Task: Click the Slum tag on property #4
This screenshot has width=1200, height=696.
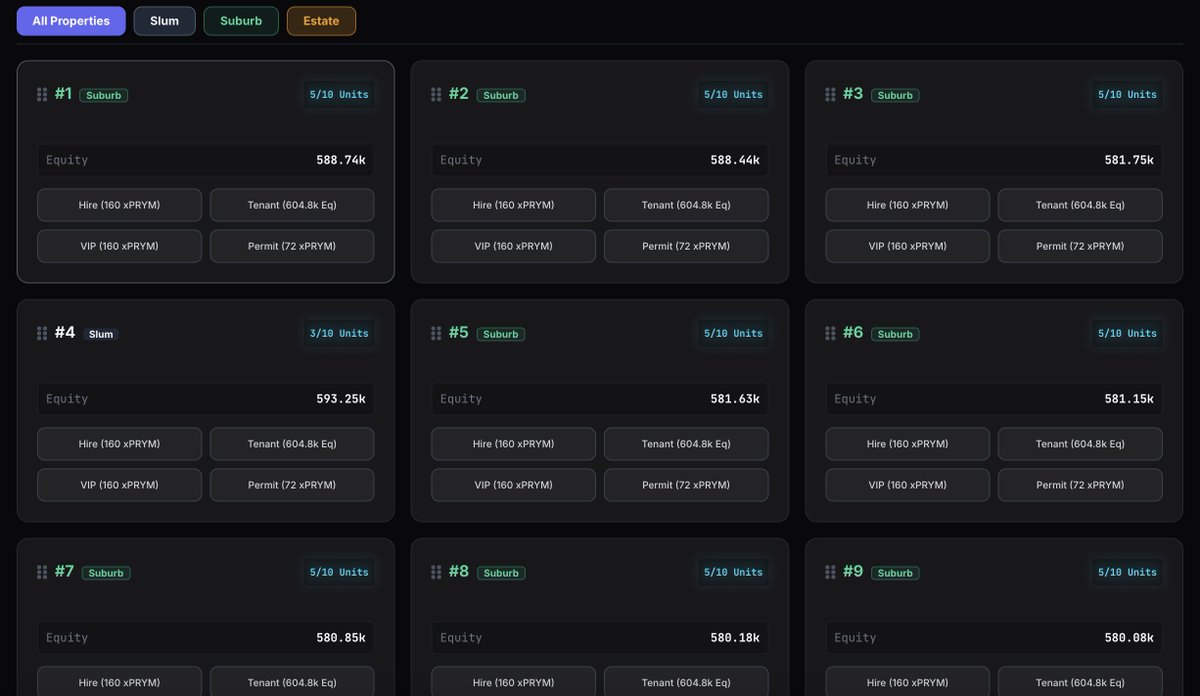Action: [x=101, y=335]
